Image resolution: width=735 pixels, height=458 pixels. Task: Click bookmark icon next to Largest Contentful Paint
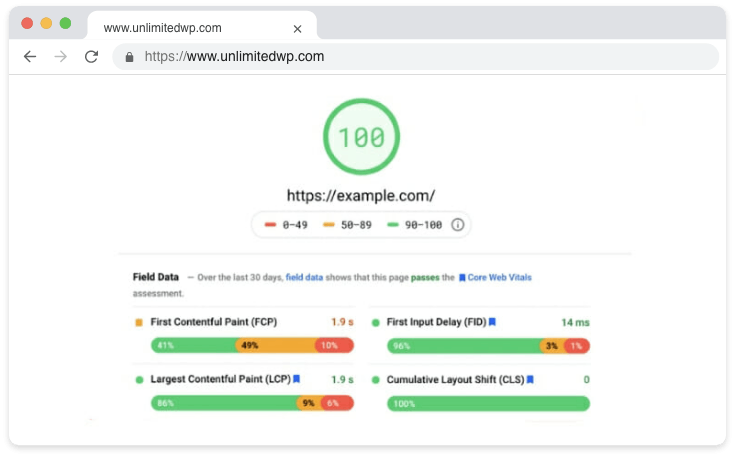click(296, 379)
